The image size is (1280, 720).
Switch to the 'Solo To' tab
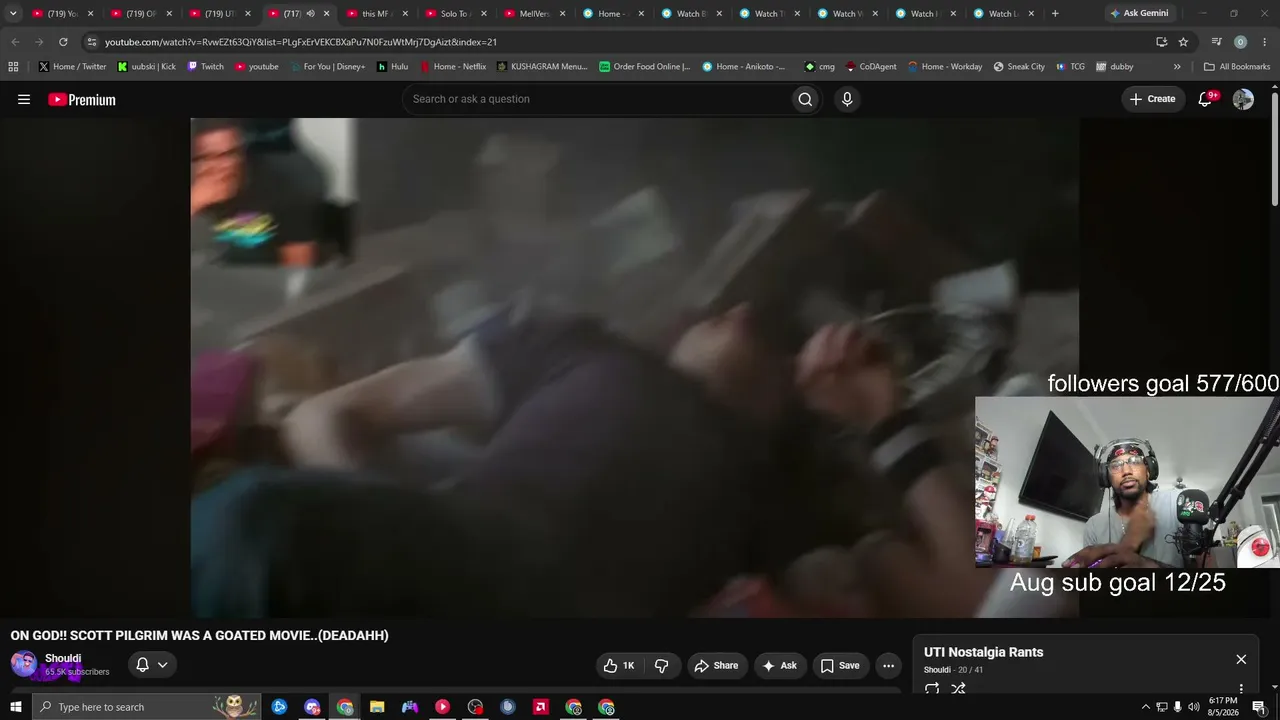click(454, 14)
